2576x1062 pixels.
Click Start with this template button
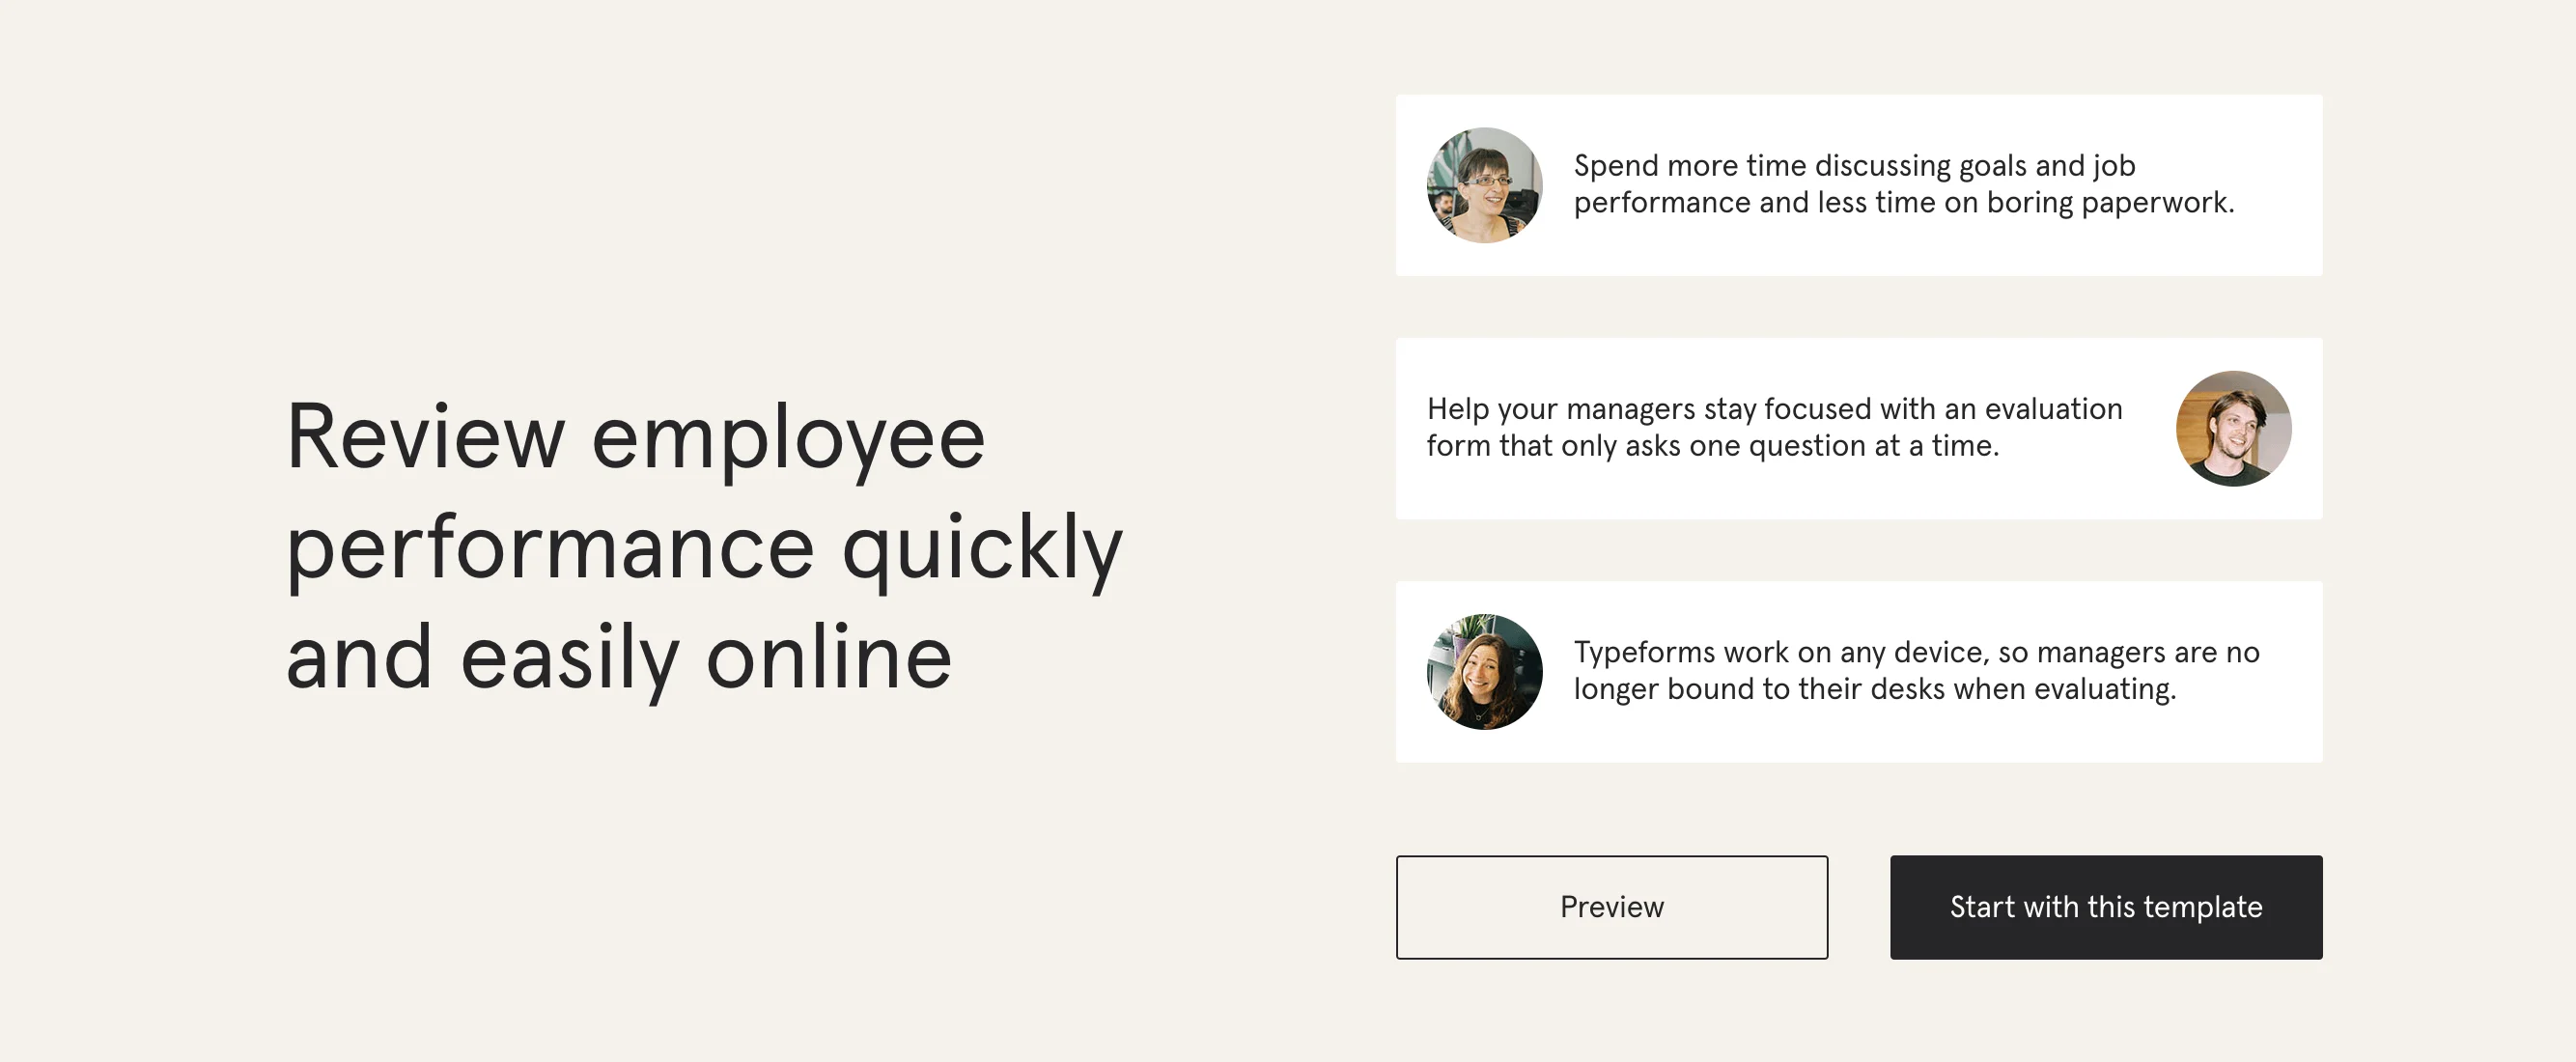click(2106, 907)
